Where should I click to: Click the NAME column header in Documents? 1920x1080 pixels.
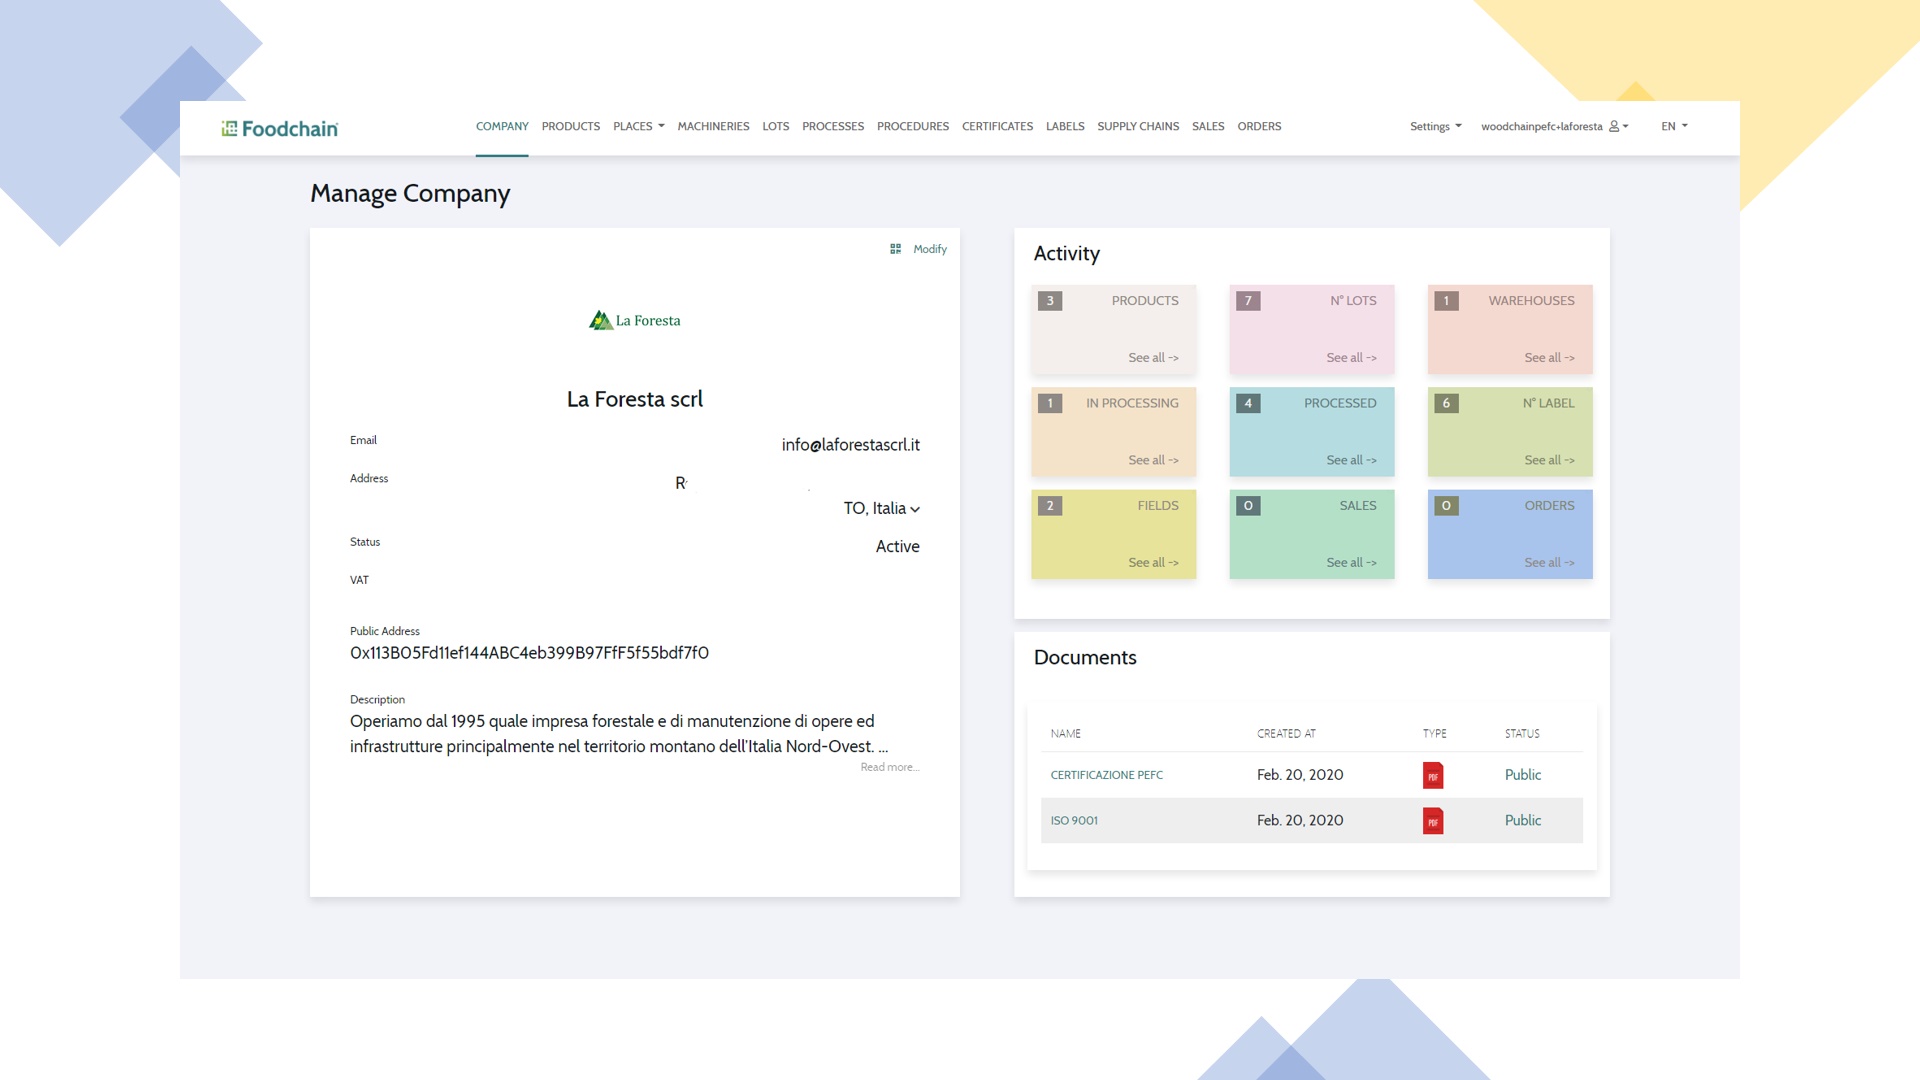[1065, 734]
